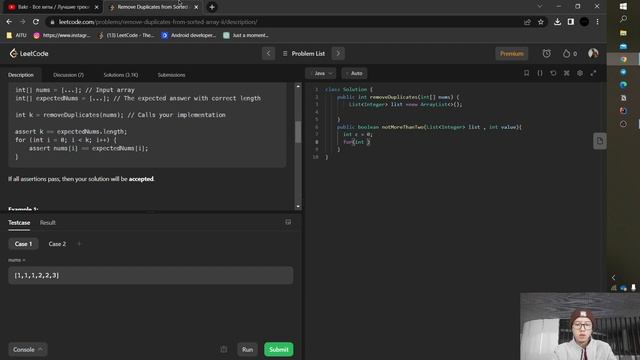This screenshot has height=360, width=640.
Task: Submit the solution
Action: tap(278, 349)
